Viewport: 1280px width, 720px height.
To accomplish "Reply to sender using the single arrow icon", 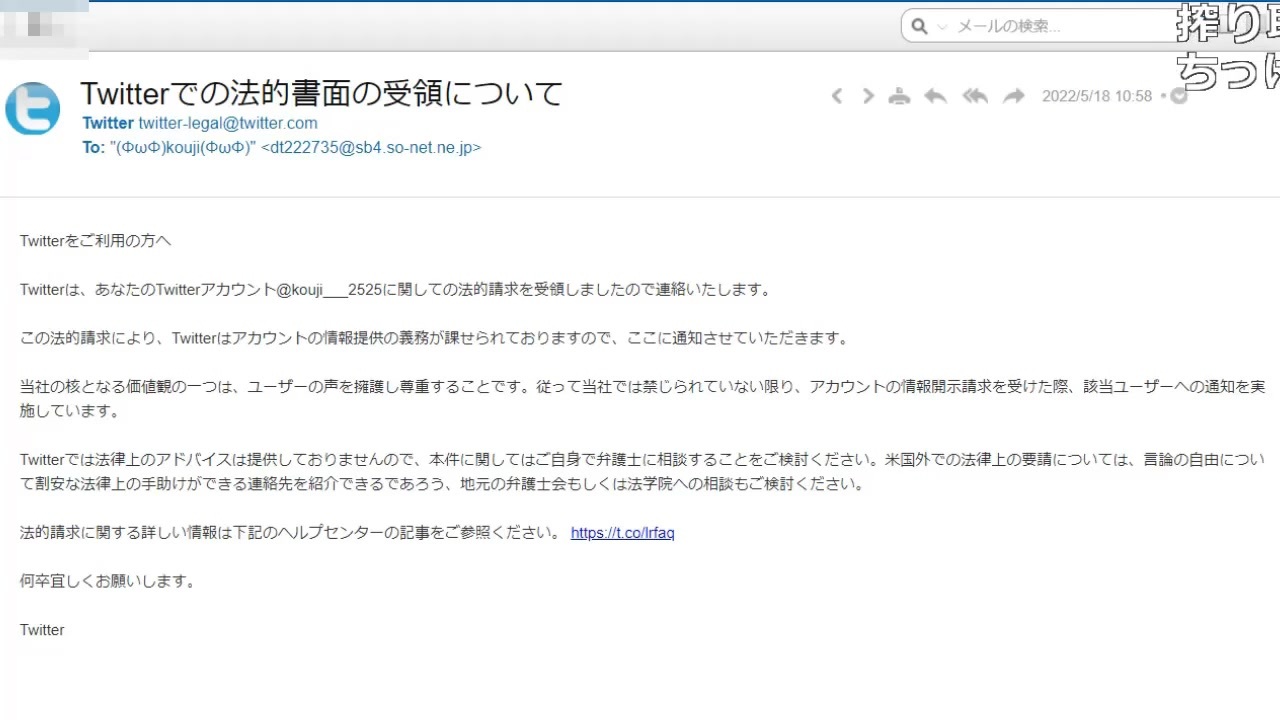I will pos(935,96).
